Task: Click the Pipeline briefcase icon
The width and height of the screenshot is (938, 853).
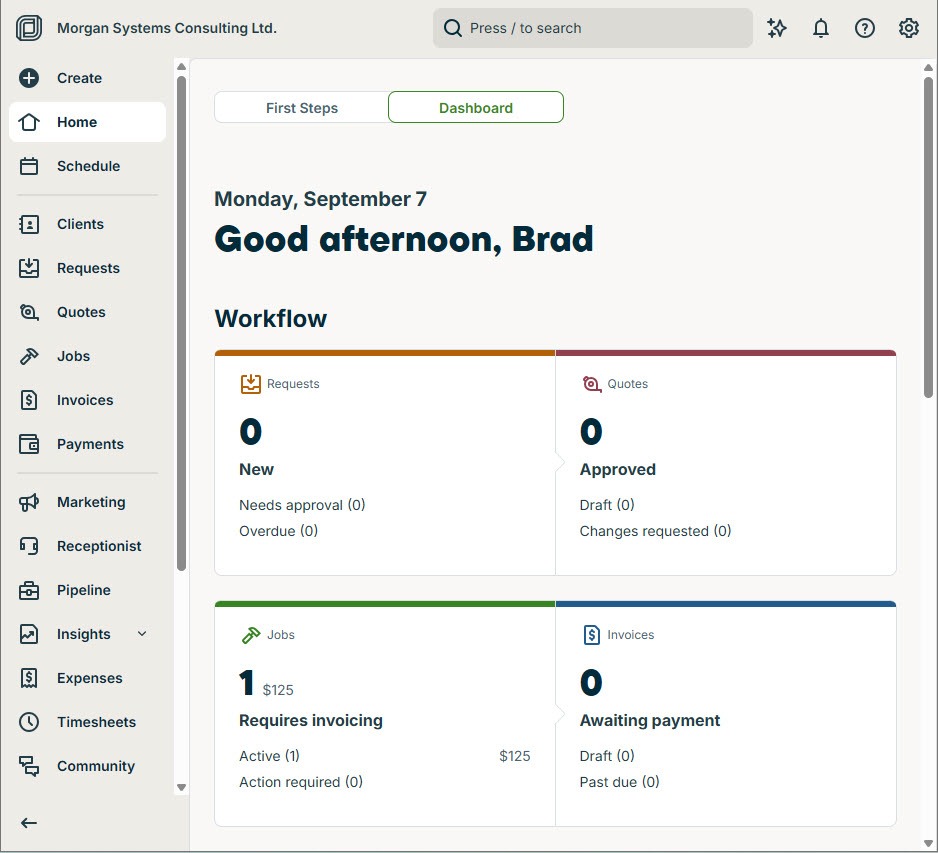Action: click(x=29, y=590)
